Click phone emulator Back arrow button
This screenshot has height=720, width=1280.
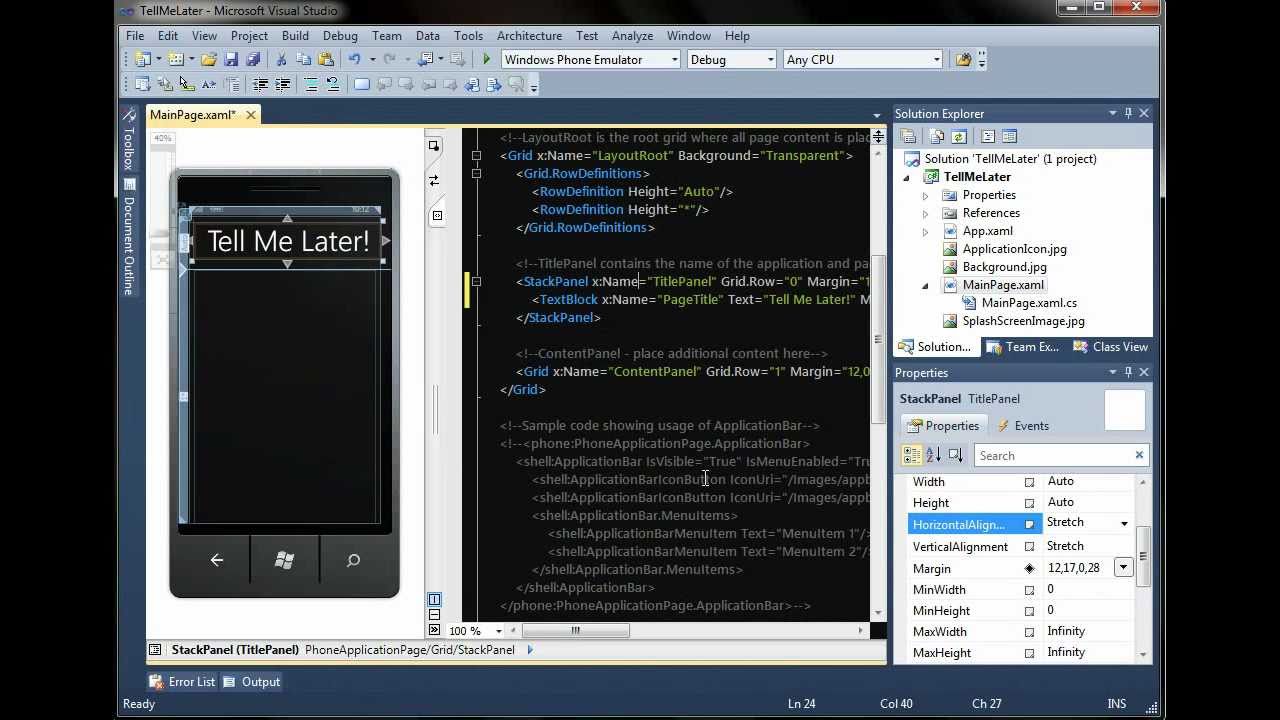click(216, 560)
